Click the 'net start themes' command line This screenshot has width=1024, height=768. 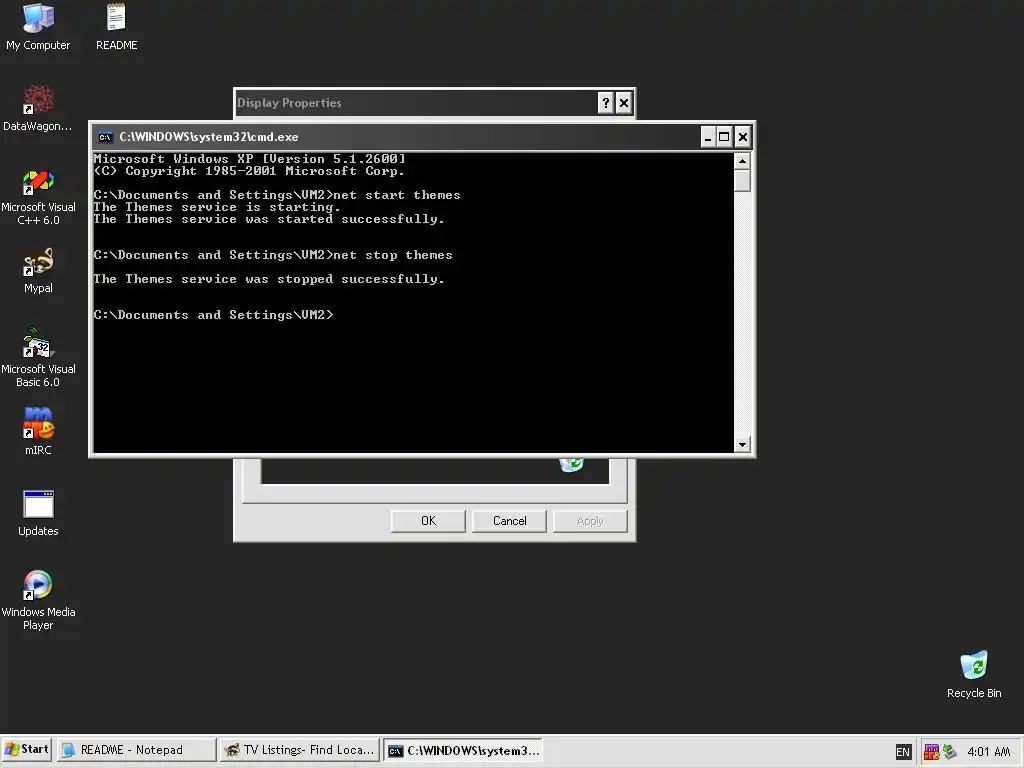pos(277,195)
